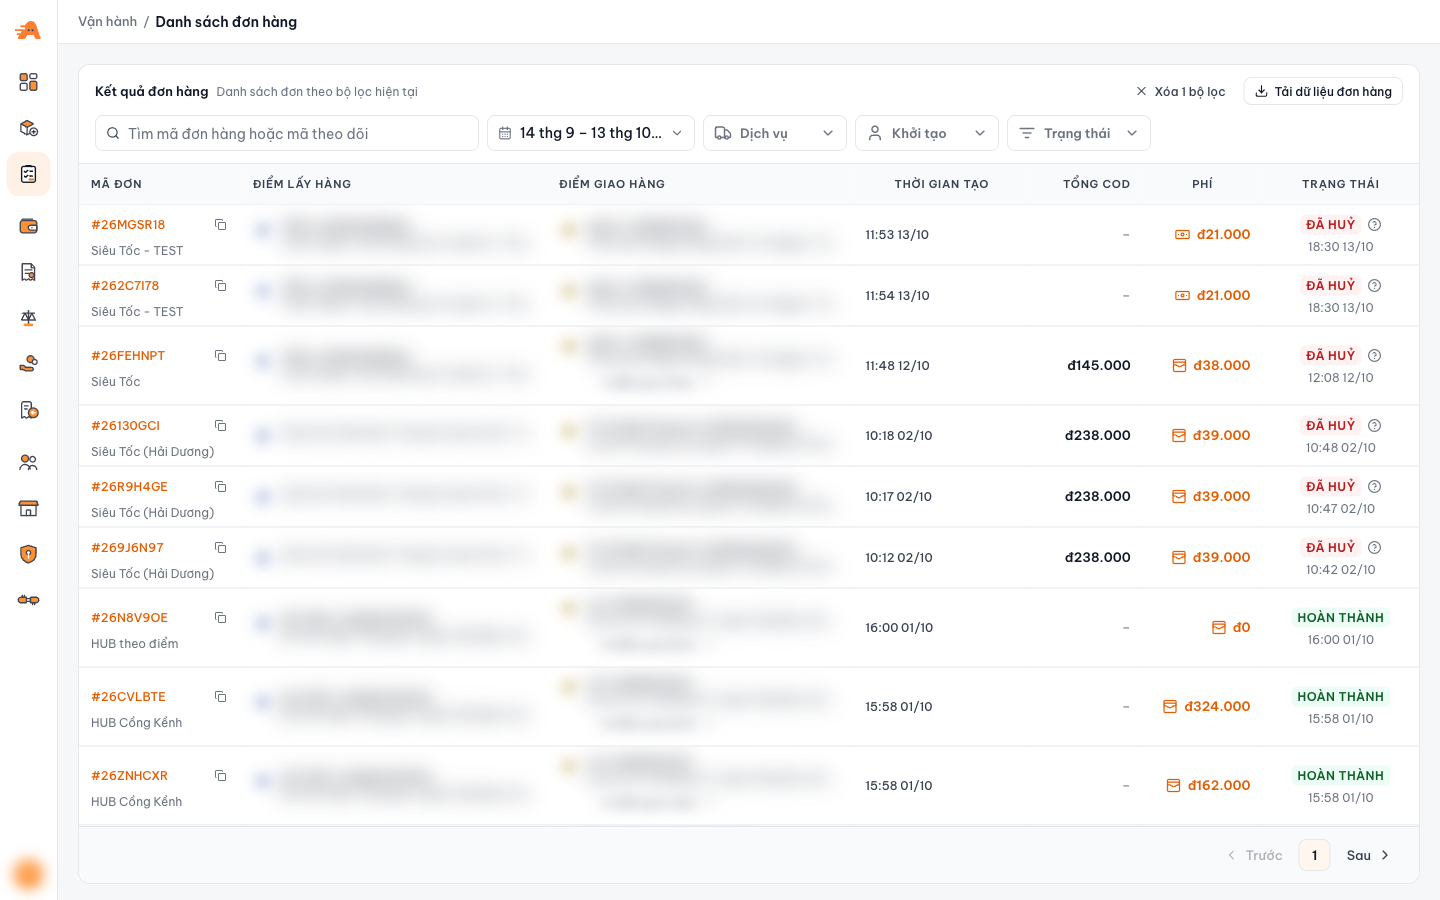The width and height of the screenshot is (1440, 900).
Task: Copy order code #26MGSR18
Action: pos(220,225)
